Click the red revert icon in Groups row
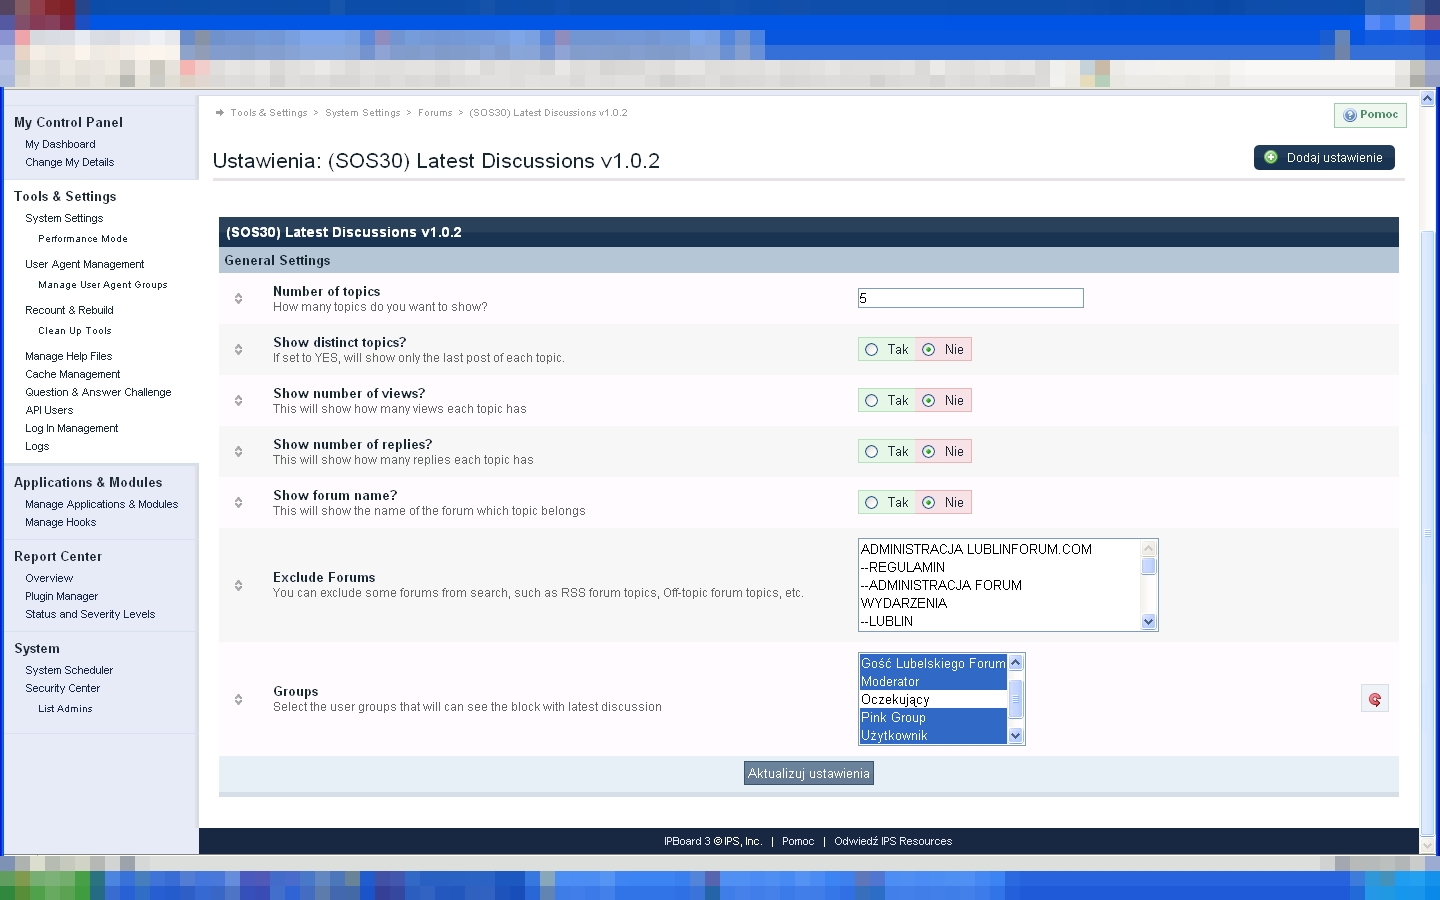1440x900 pixels. [1374, 699]
